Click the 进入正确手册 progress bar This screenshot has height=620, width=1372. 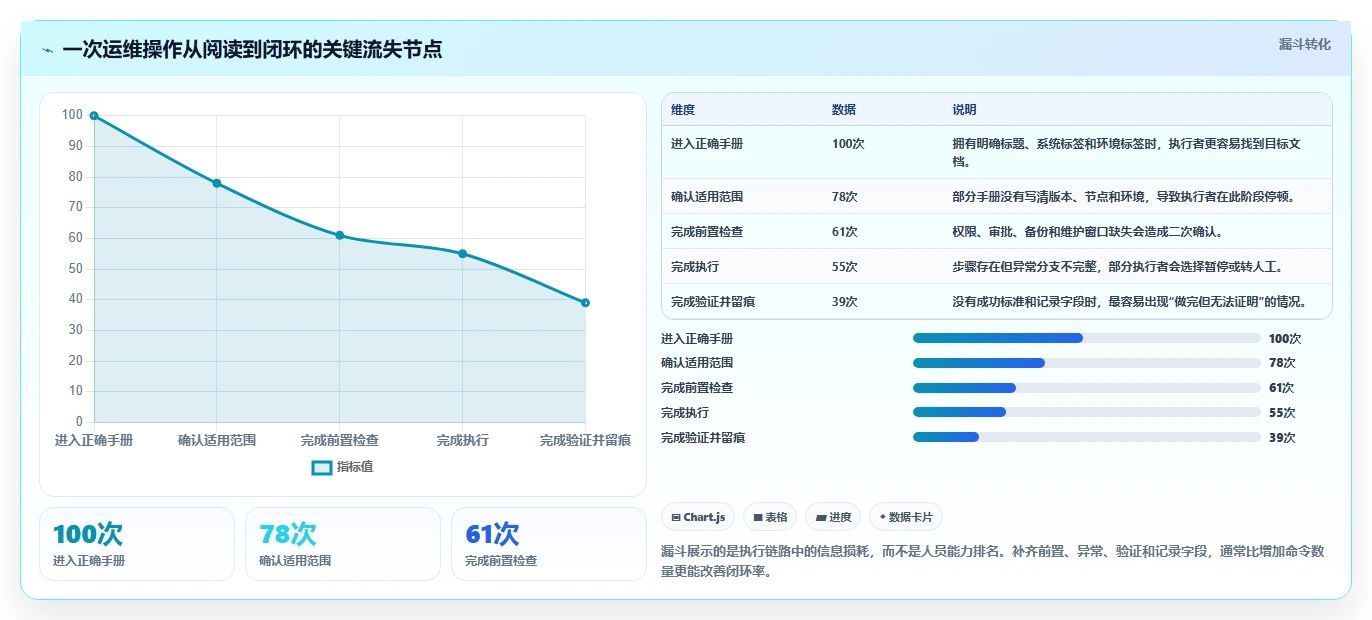1087,338
